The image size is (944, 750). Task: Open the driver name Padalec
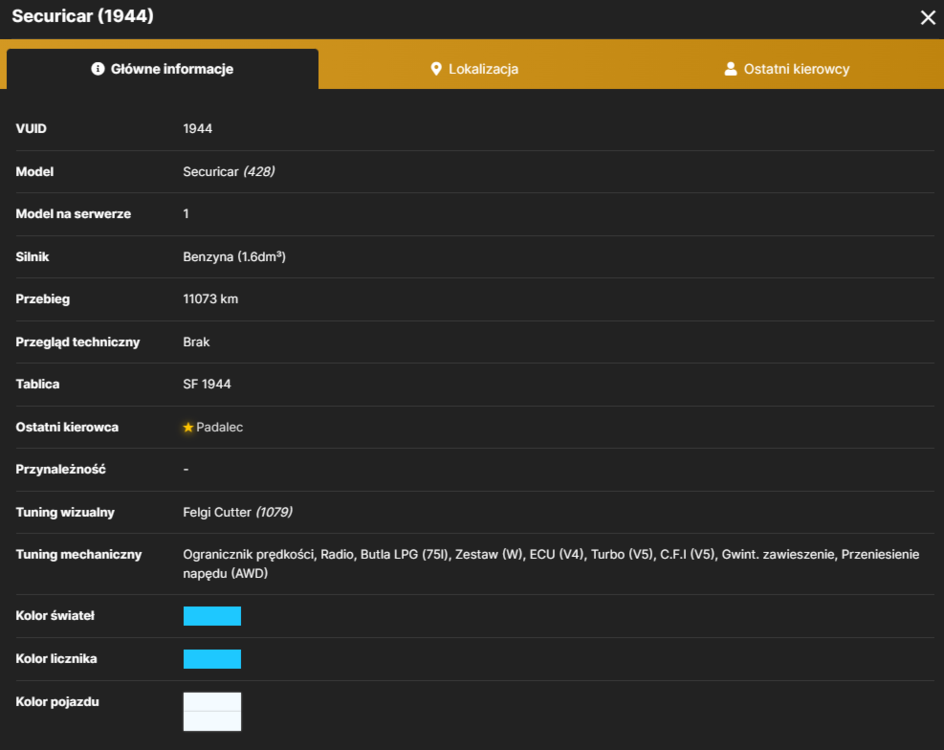click(220, 427)
